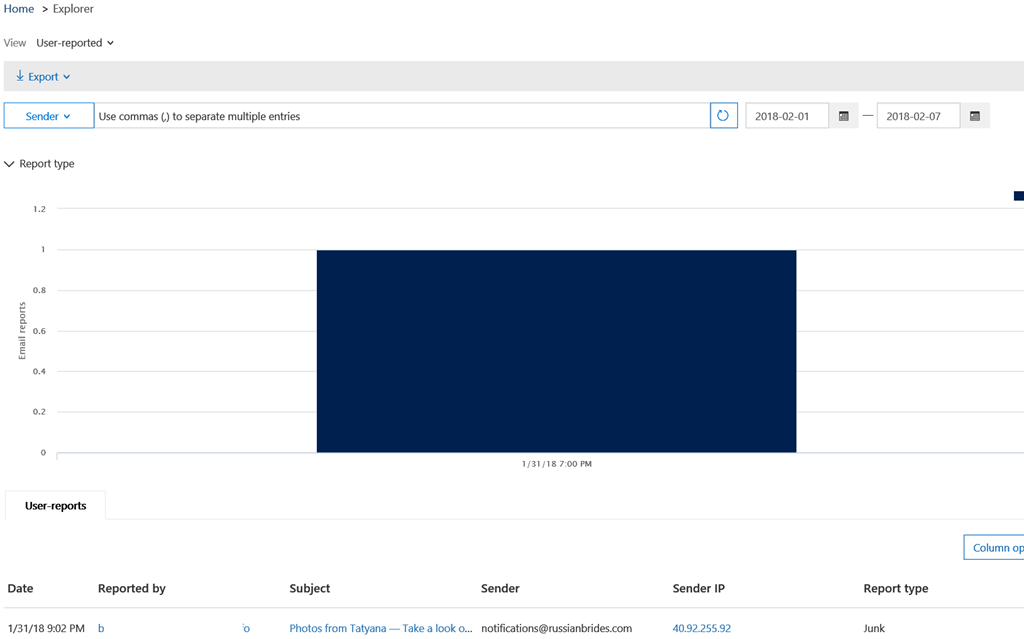Click sender IP 40.92.255.92 link
This screenshot has width=1024, height=639.
pos(701,628)
